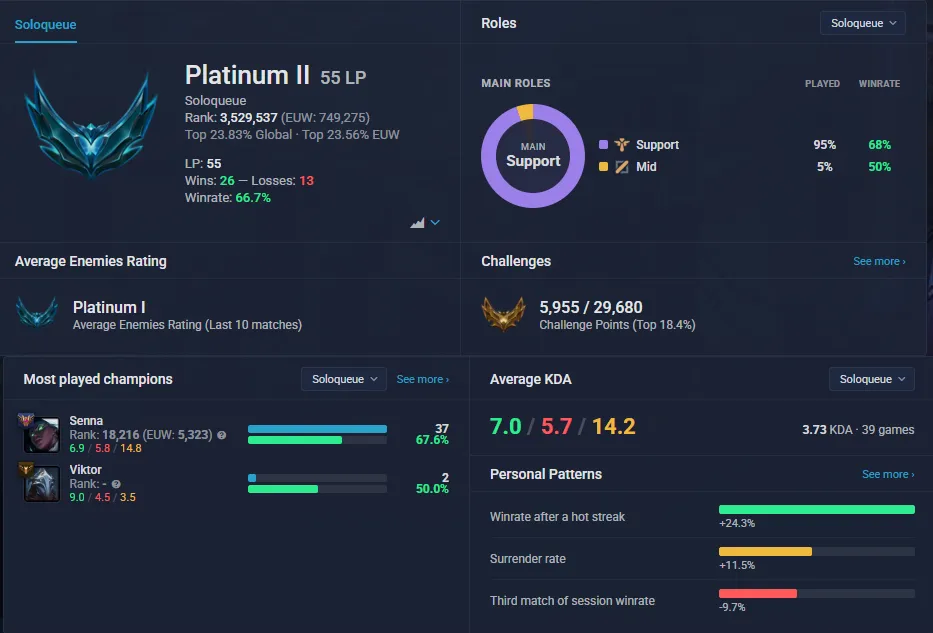
Task: Click the Support 68% winrate value
Action: click(879, 145)
